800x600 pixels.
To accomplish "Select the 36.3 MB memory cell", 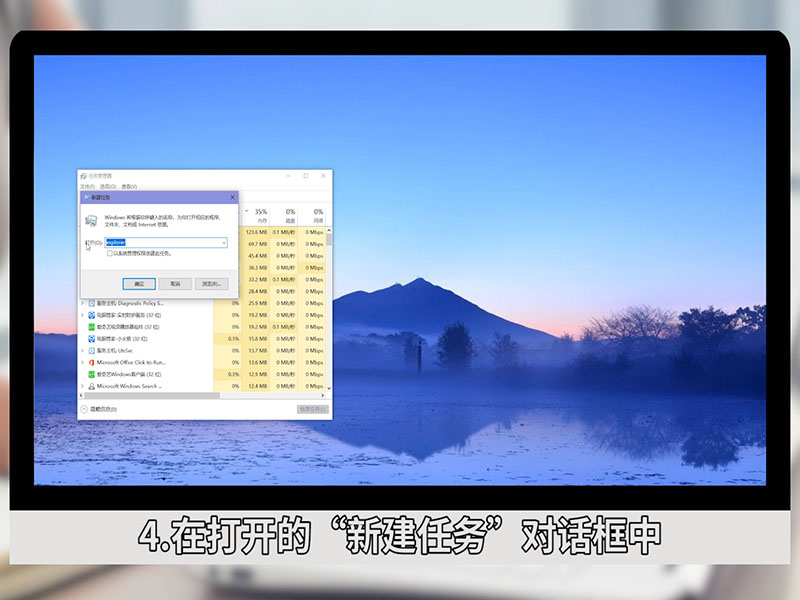I will 258,268.
